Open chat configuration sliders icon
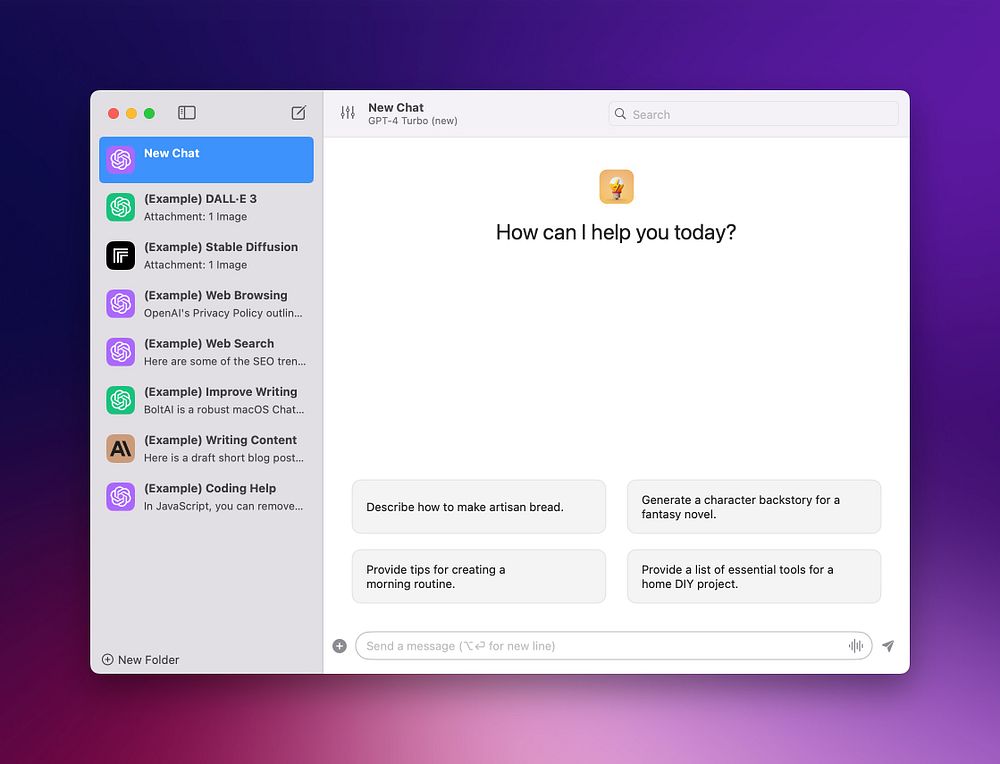This screenshot has width=1000, height=764. 348,113
